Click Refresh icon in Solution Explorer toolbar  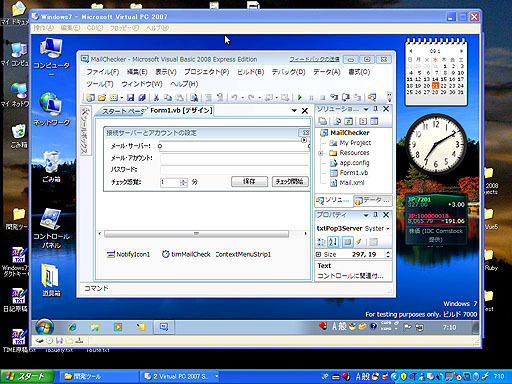(348, 121)
